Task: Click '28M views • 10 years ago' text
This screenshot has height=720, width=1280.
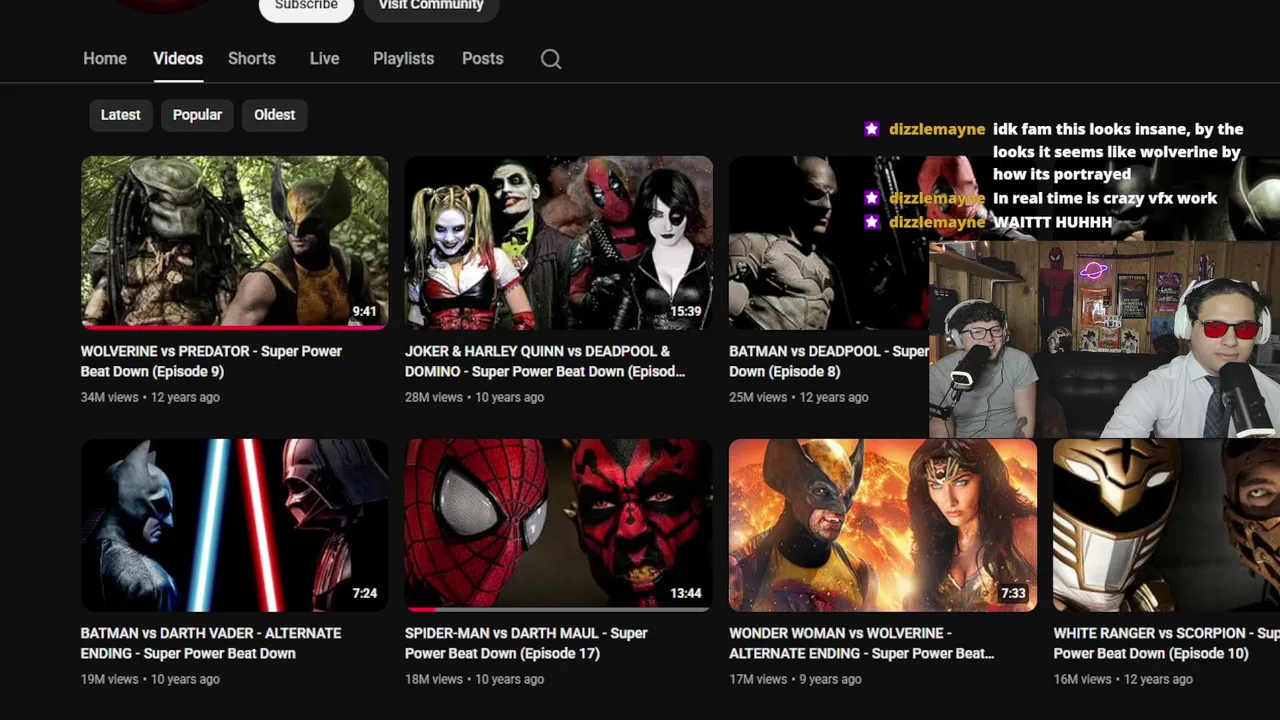Action: coord(474,397)
